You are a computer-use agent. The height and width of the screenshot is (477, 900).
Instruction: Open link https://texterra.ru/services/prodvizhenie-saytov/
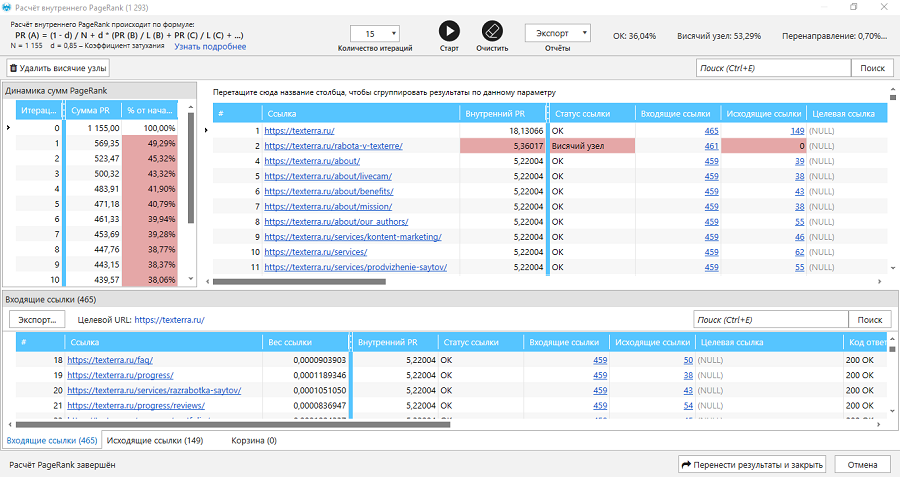pos(356,267)
